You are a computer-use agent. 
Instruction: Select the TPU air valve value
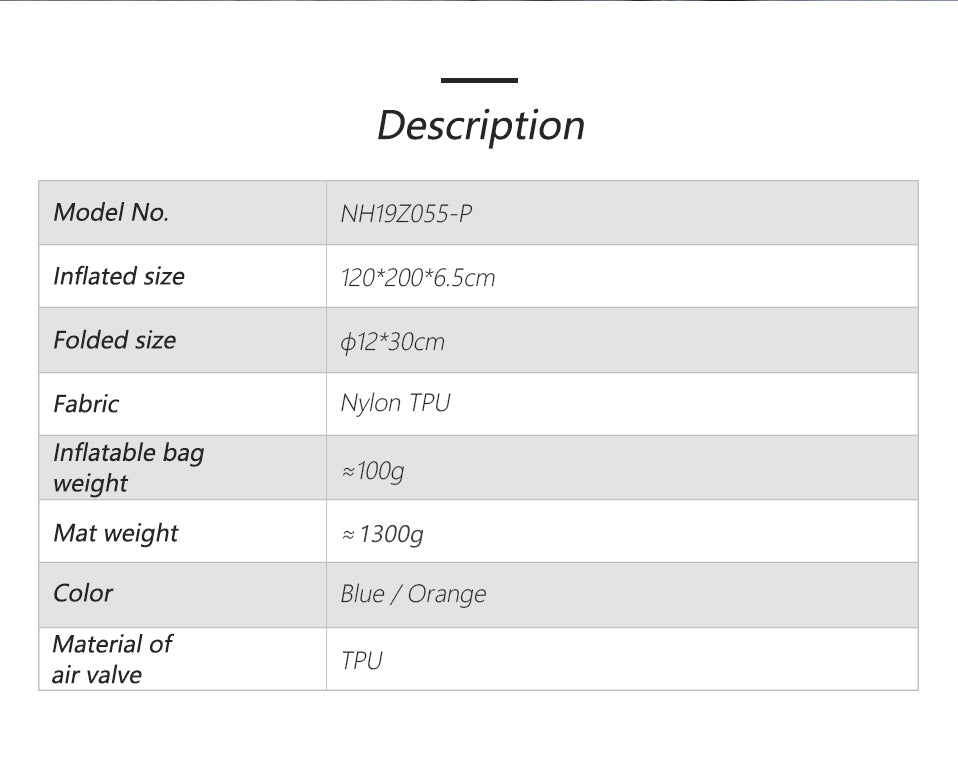[x=361, y=660]
